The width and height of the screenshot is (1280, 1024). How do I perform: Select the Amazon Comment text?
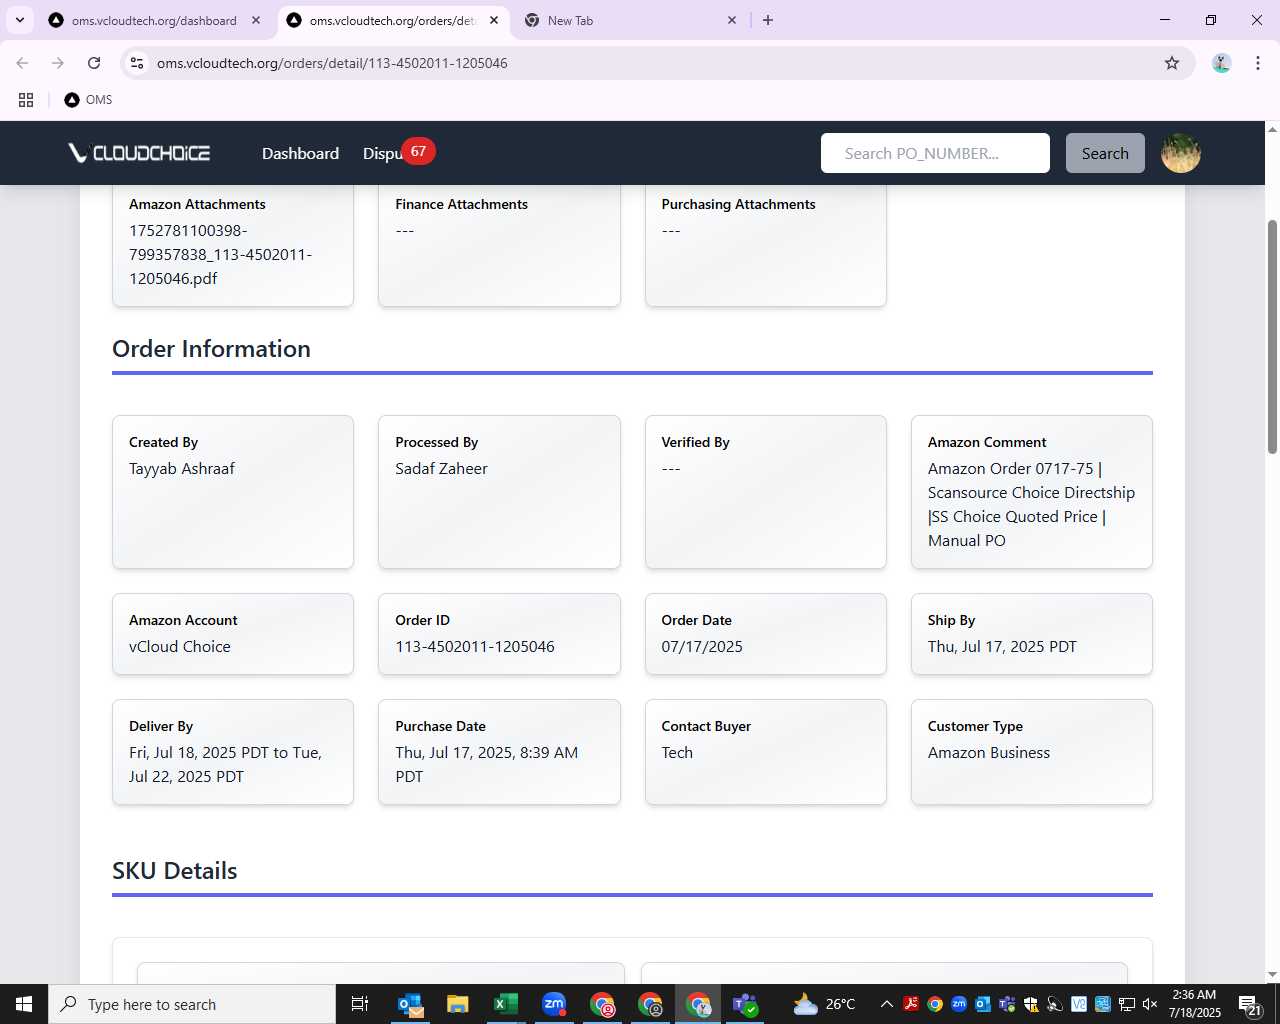point(1031,504)
